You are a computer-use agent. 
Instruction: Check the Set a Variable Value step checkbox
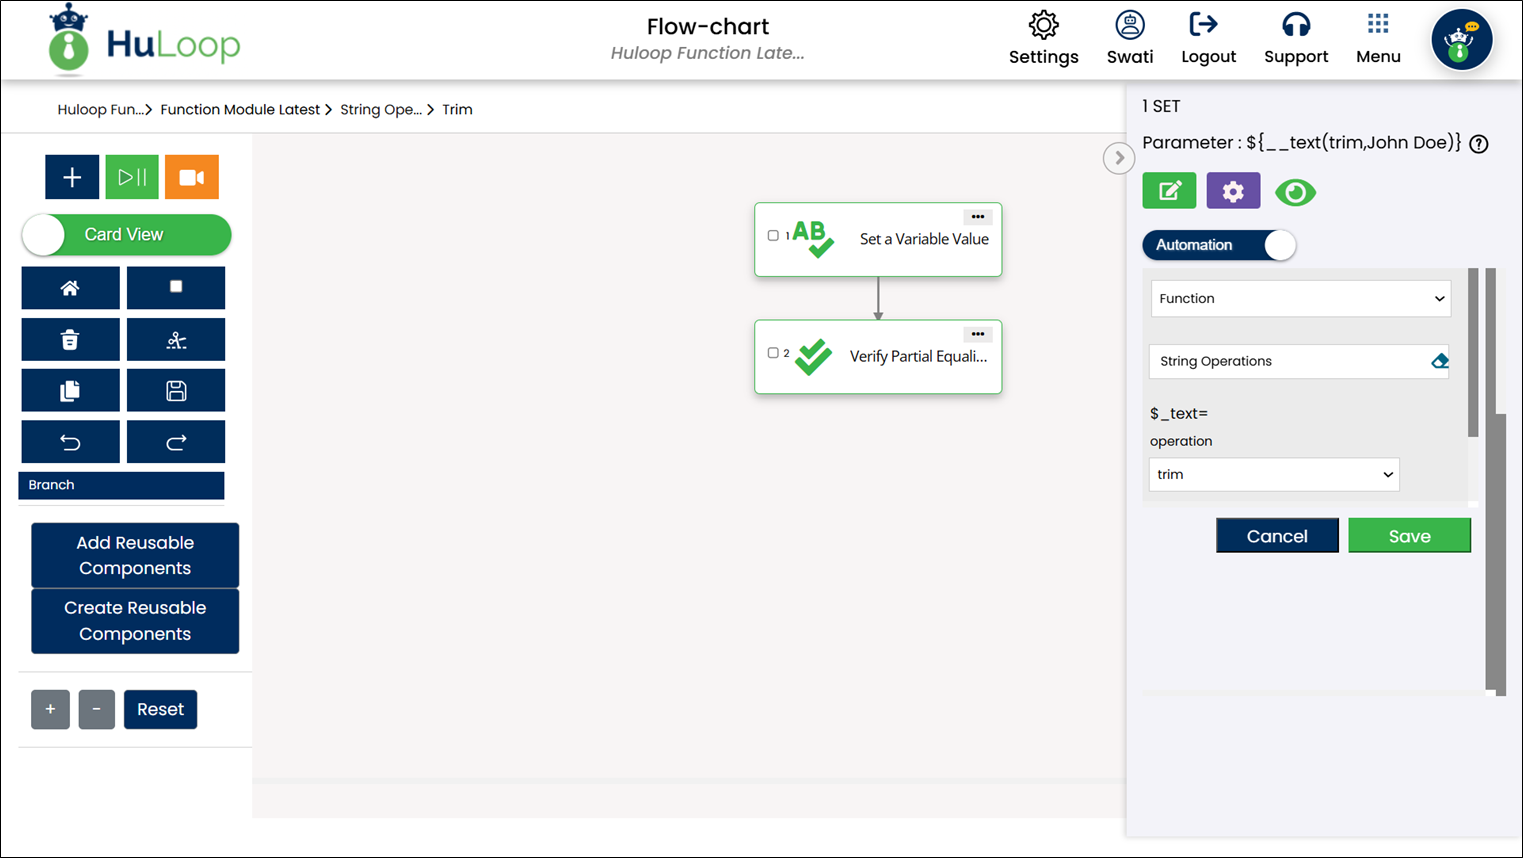773,236
